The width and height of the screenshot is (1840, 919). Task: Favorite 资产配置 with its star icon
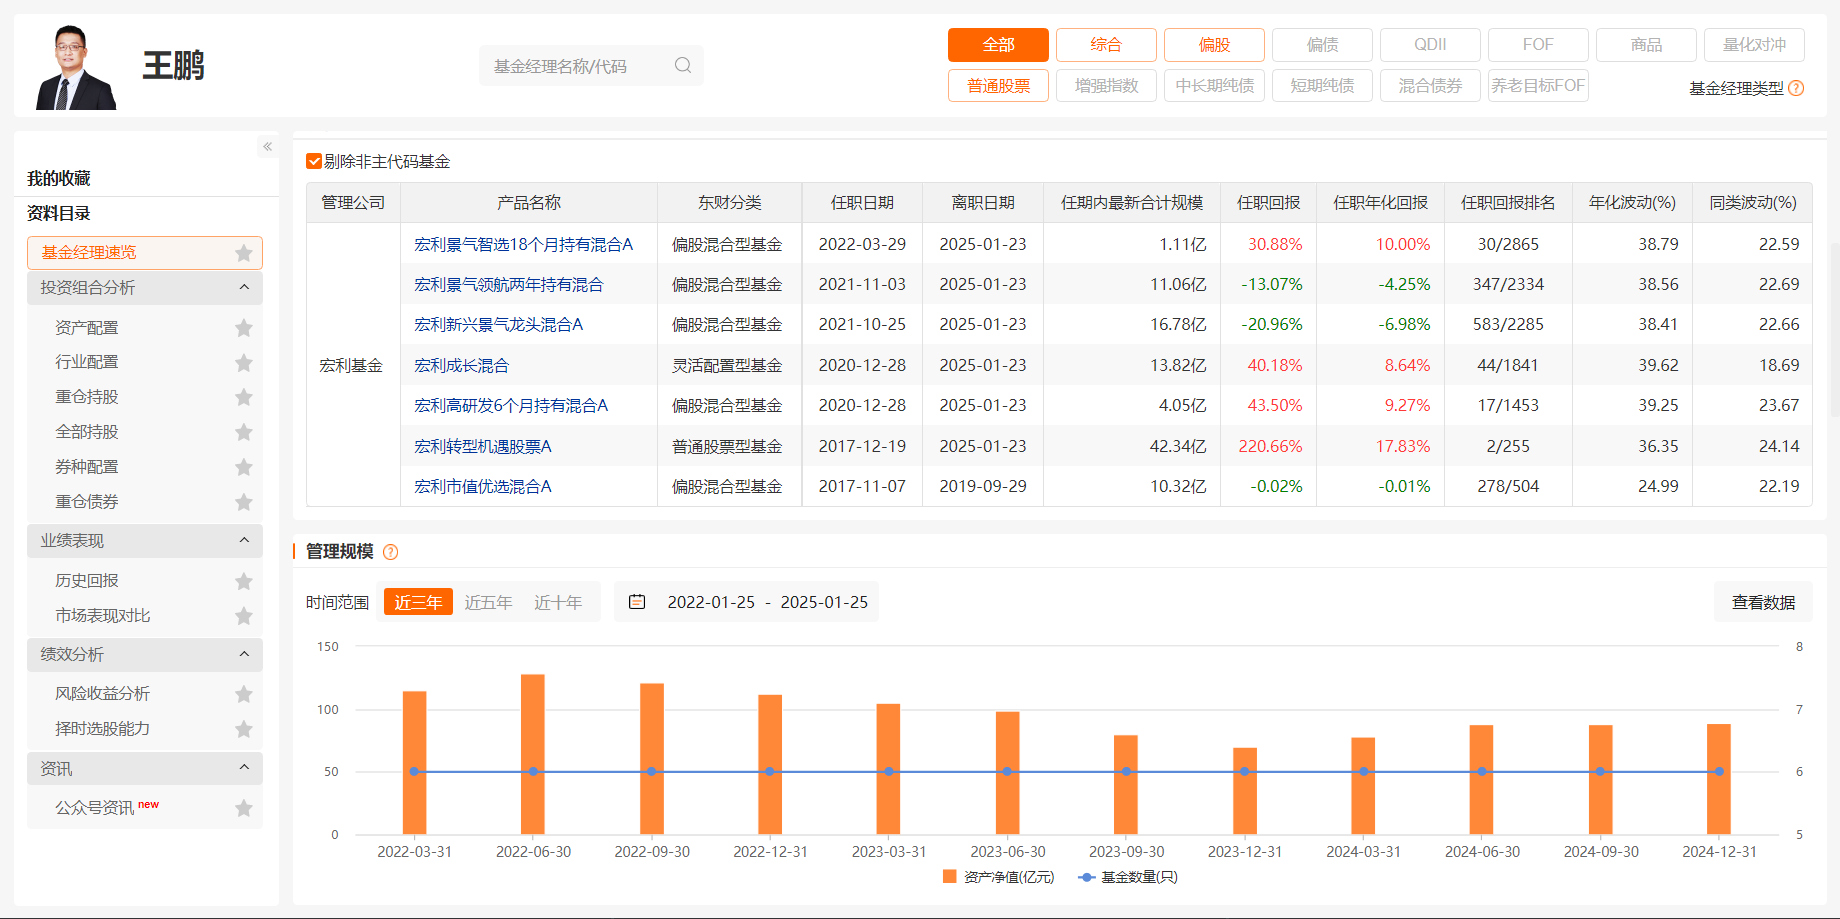243,328
